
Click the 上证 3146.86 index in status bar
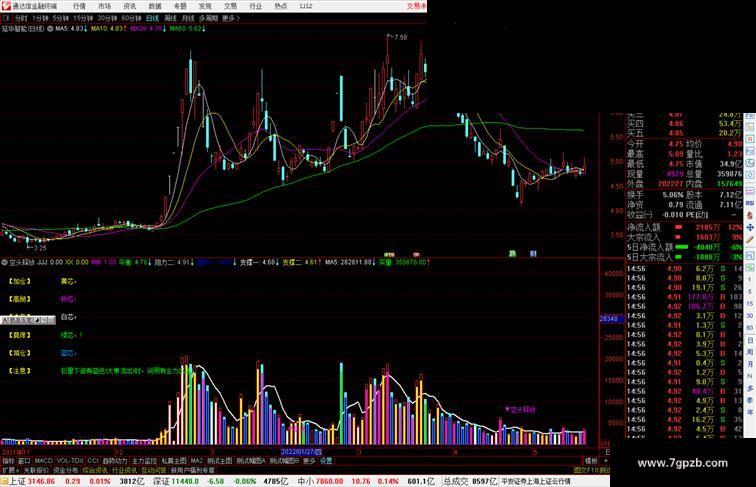[x=32, y=481]
